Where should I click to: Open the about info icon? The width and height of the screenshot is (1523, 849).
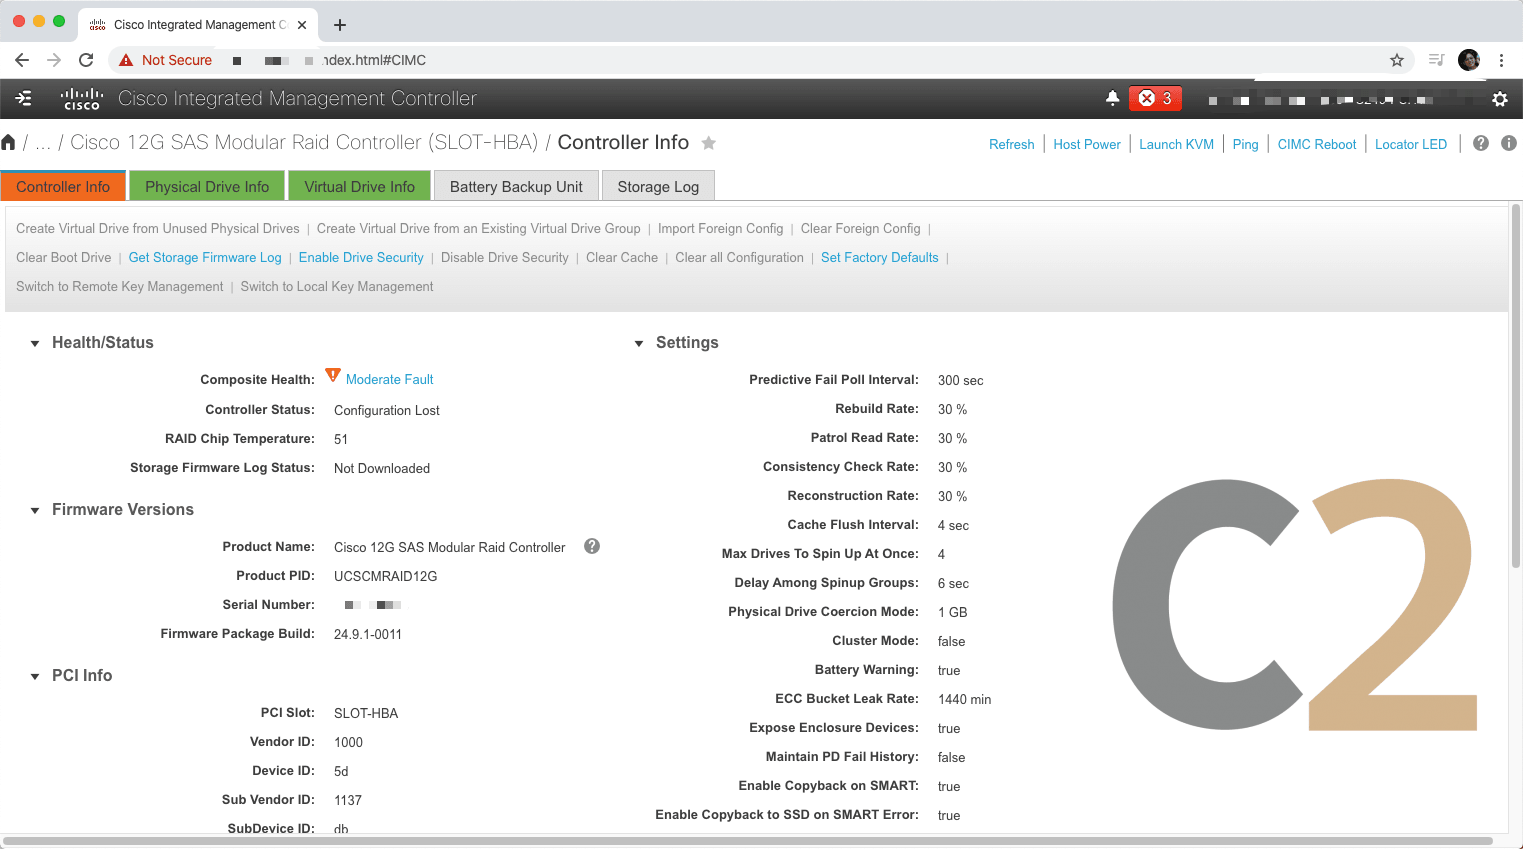coord(1509,143)
